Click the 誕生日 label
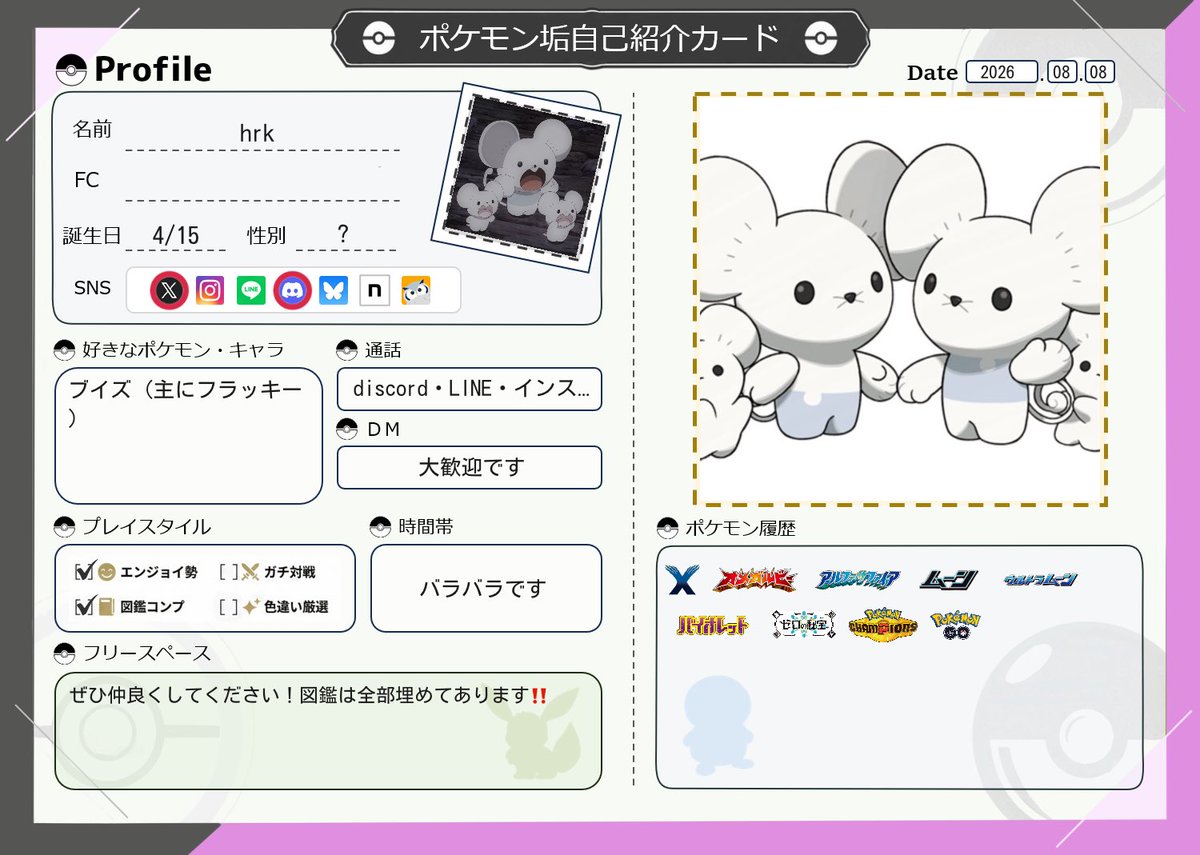The image size is (1200, 855). pyautogui.click(x=92, y=236)
